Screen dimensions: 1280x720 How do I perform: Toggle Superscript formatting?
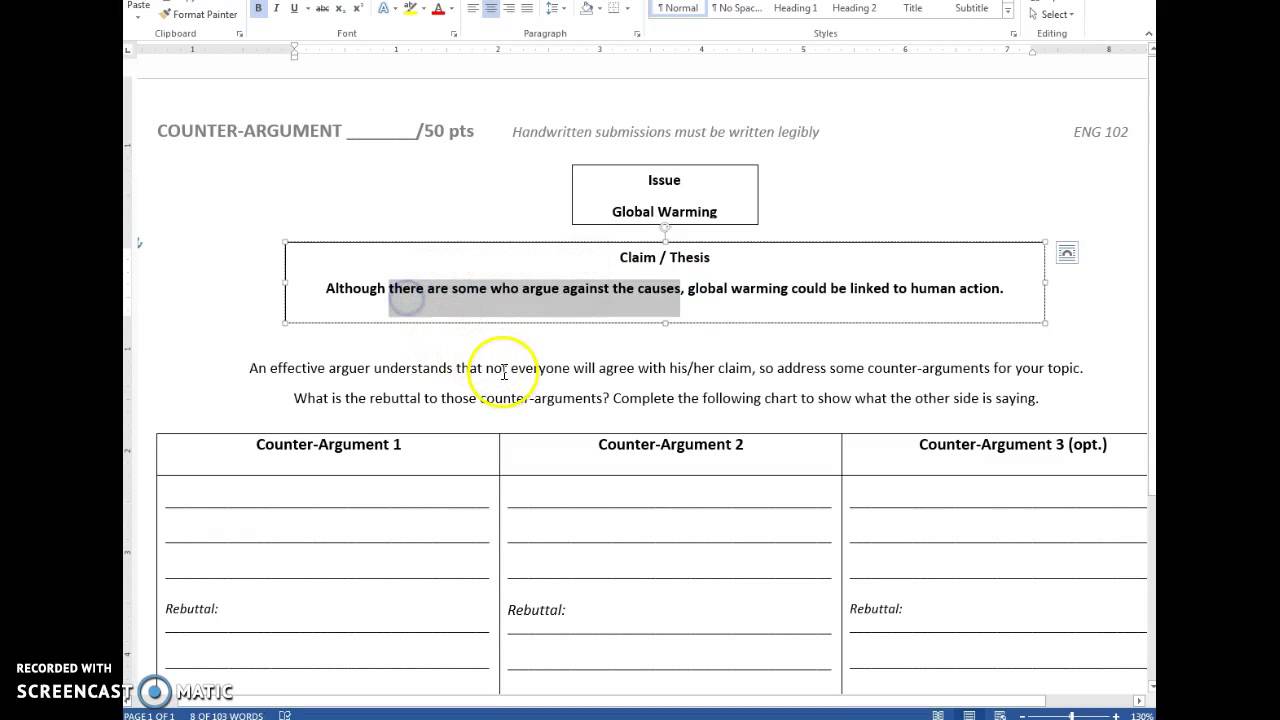pyautogui.click(x=358, y=8)
